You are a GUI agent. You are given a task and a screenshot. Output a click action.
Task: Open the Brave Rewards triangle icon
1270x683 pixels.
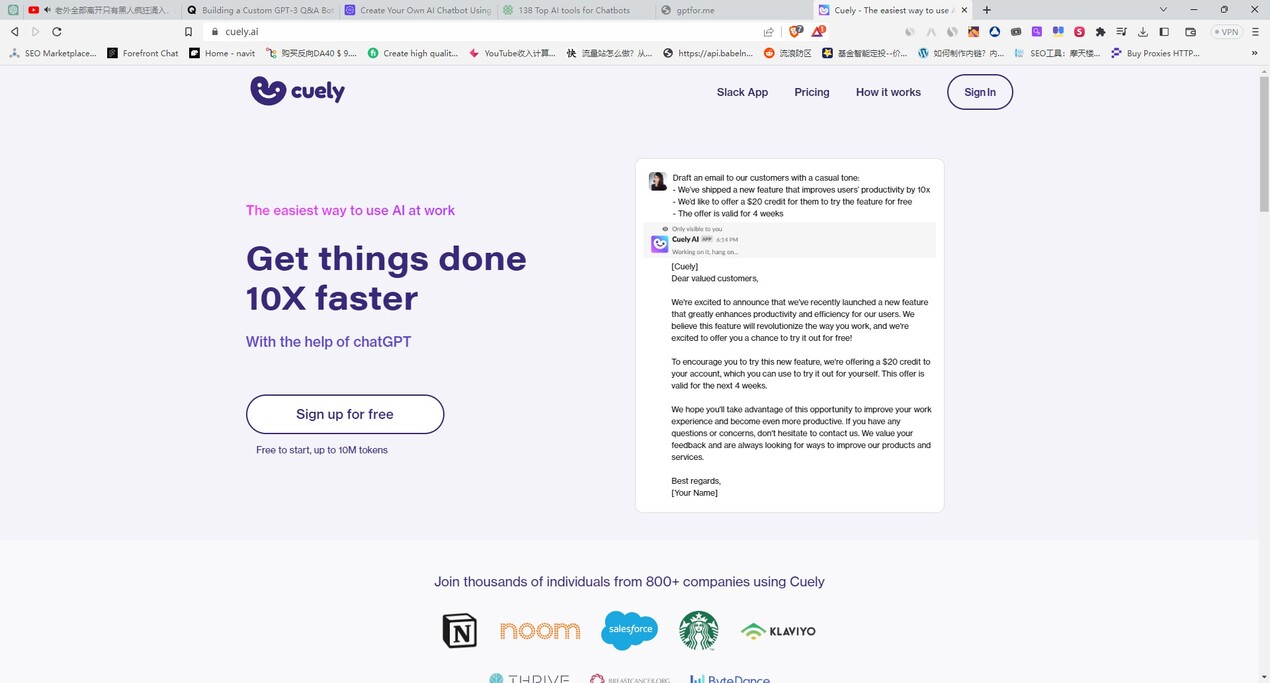pos(818,32)
